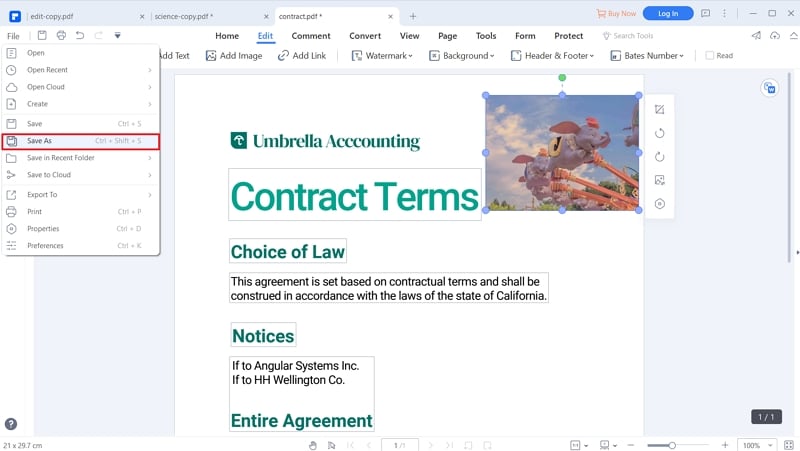Click the fullscreen icon in status bar
This screenshot has height=451, width=800.
(x=789, y=445)
